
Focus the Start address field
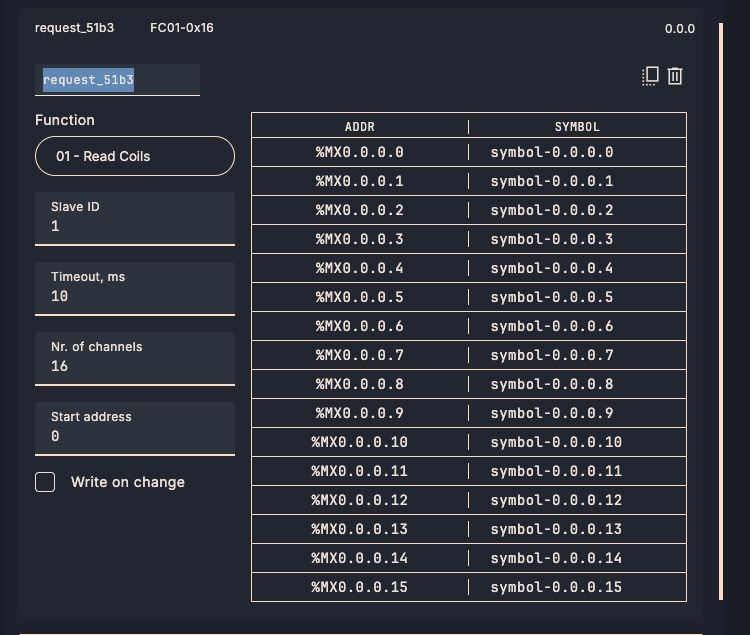click(135, 429)
